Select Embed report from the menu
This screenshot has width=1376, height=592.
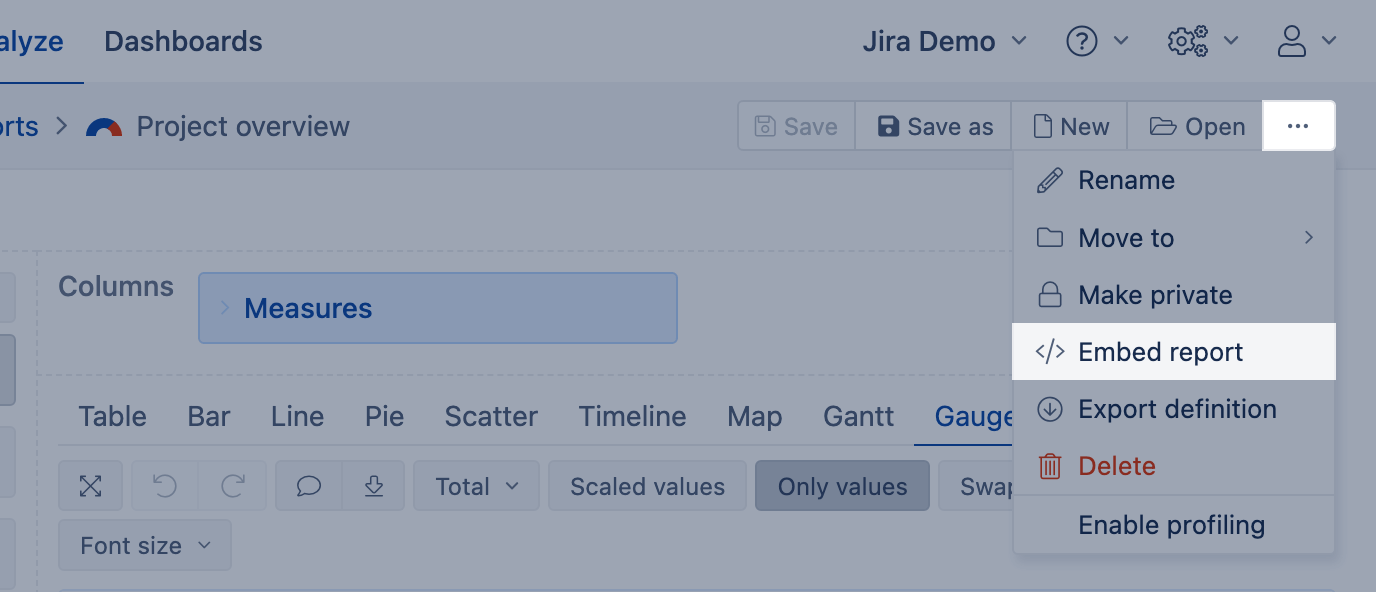(x=1160, y=352)
